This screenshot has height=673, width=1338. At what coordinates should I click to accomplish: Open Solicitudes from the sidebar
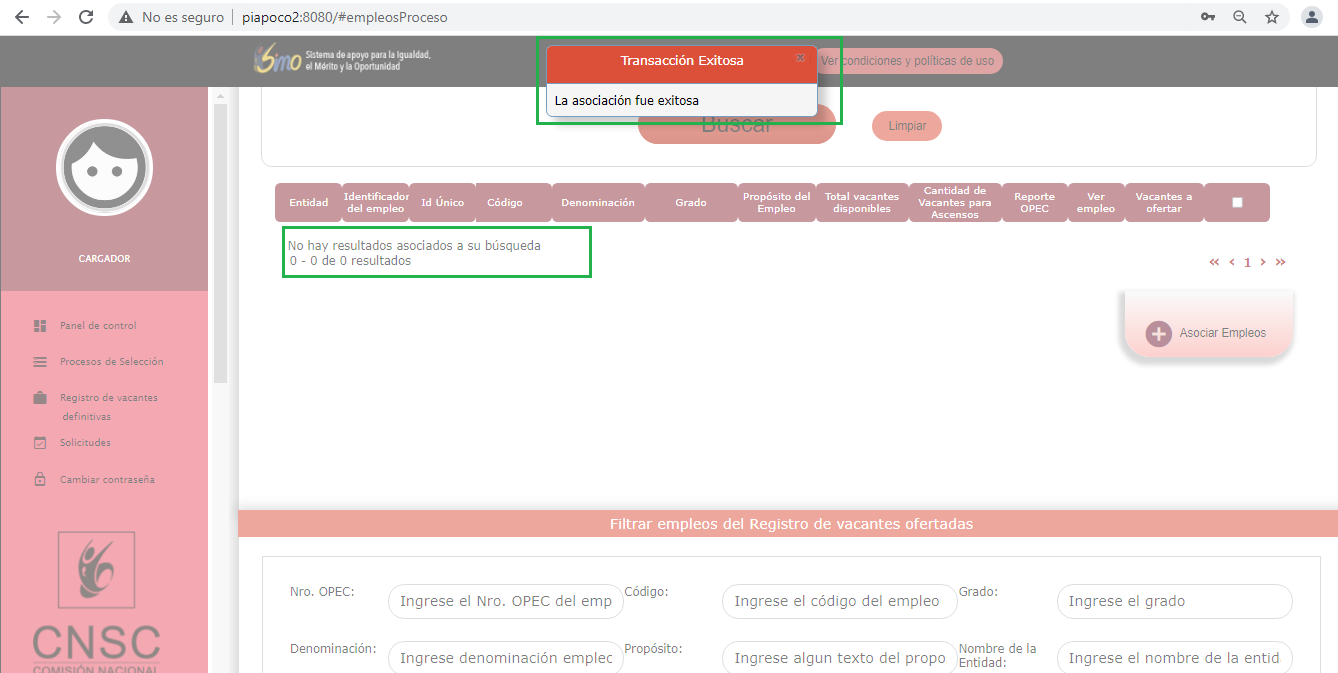pyautogui.click(x=85, y=443)
